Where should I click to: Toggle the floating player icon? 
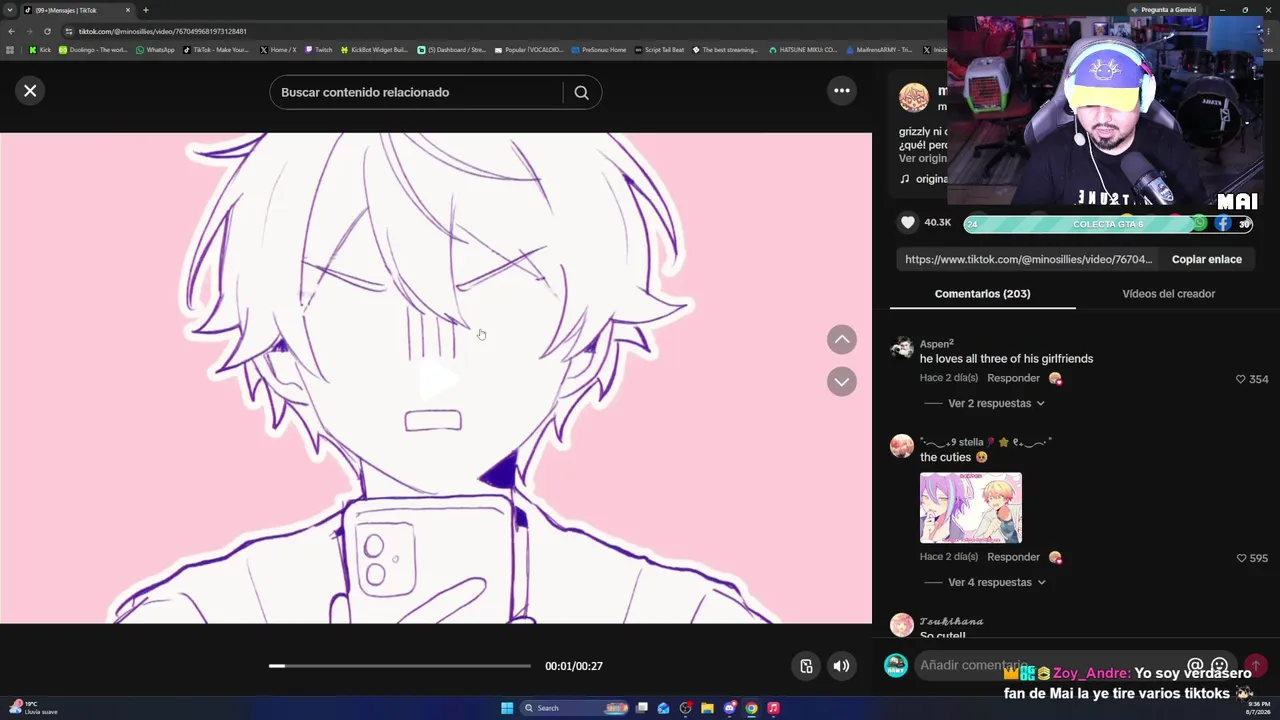pos(806,666)
